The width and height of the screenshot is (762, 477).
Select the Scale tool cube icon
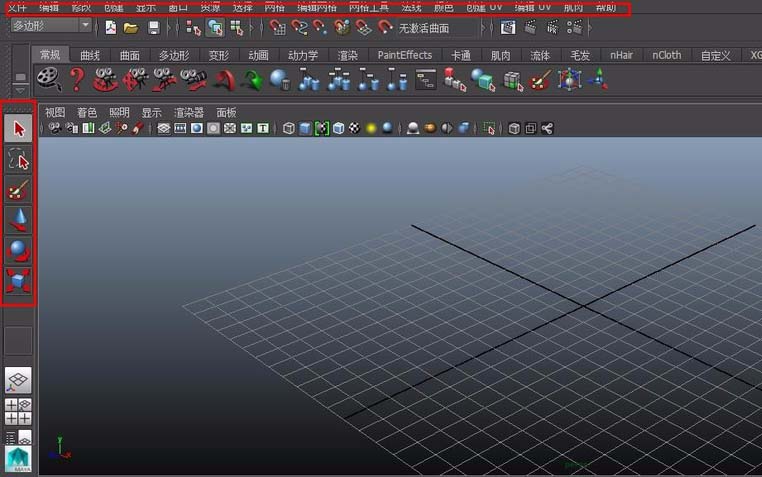19,280
